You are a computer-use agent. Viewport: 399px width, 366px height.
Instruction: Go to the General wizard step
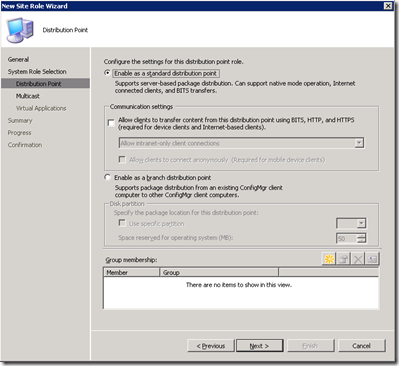18,59
